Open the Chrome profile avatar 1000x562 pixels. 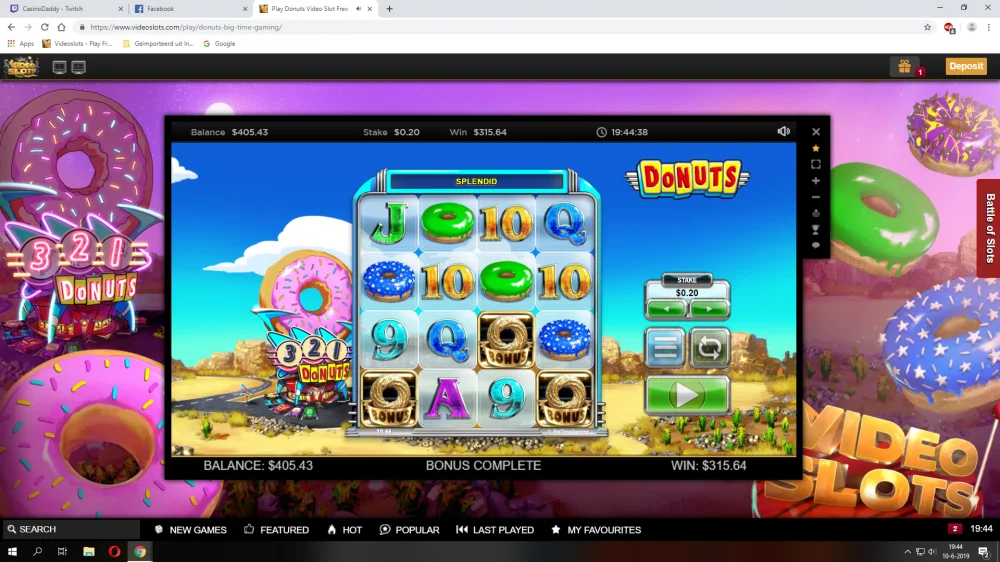coord(971,27)
